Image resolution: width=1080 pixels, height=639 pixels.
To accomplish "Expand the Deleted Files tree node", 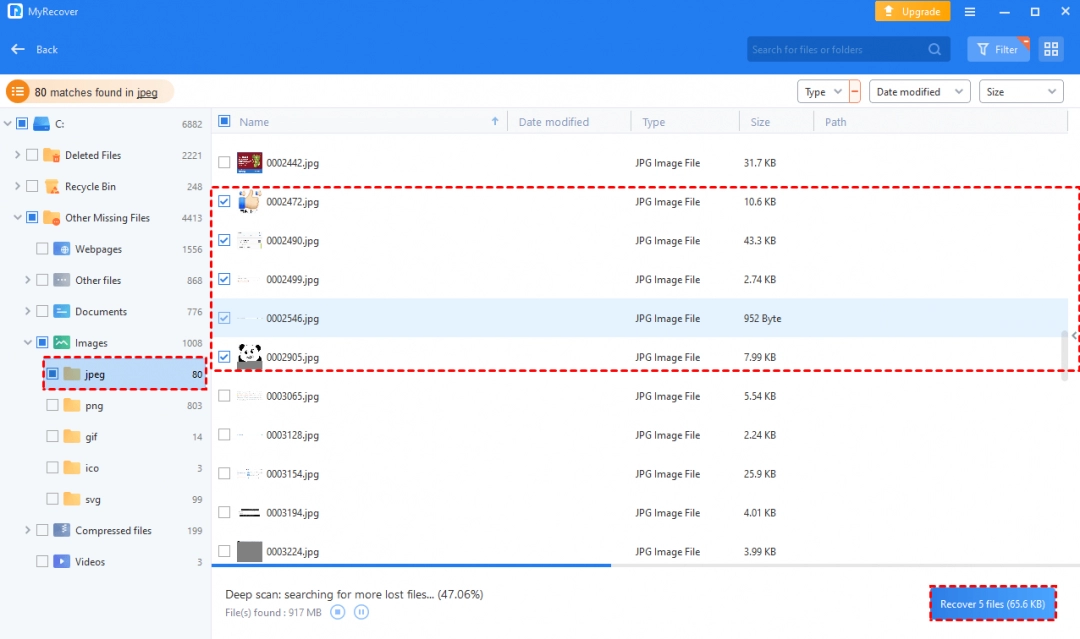I will [17, 155].
